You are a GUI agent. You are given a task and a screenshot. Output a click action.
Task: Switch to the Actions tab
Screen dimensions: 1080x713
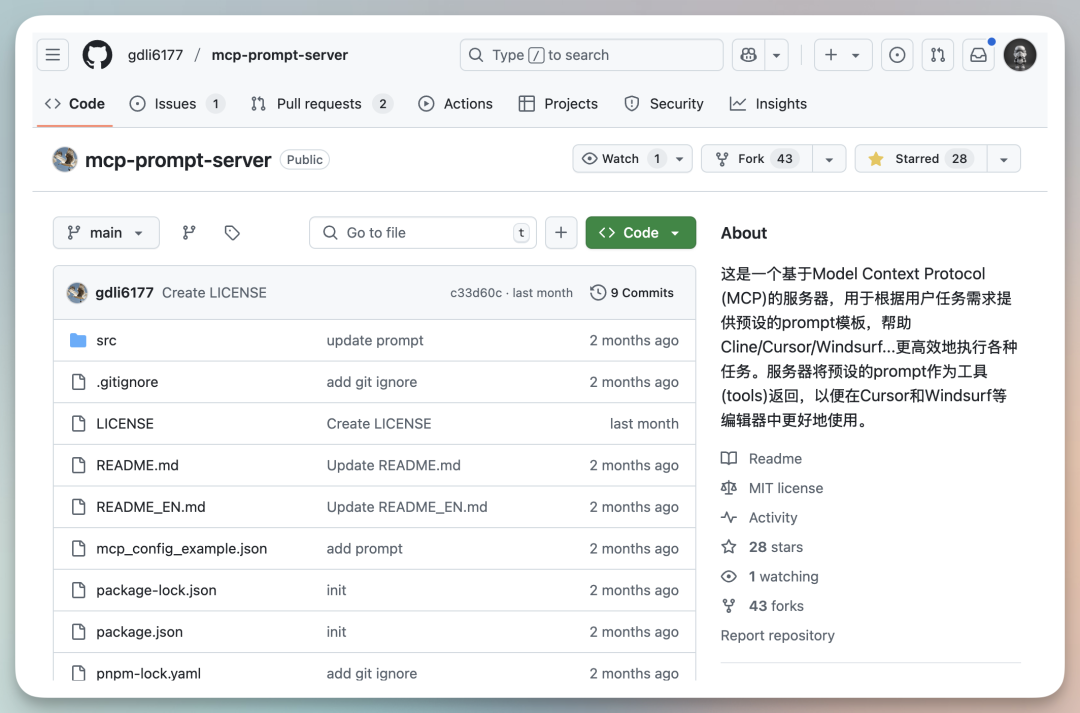click(455, 104)
